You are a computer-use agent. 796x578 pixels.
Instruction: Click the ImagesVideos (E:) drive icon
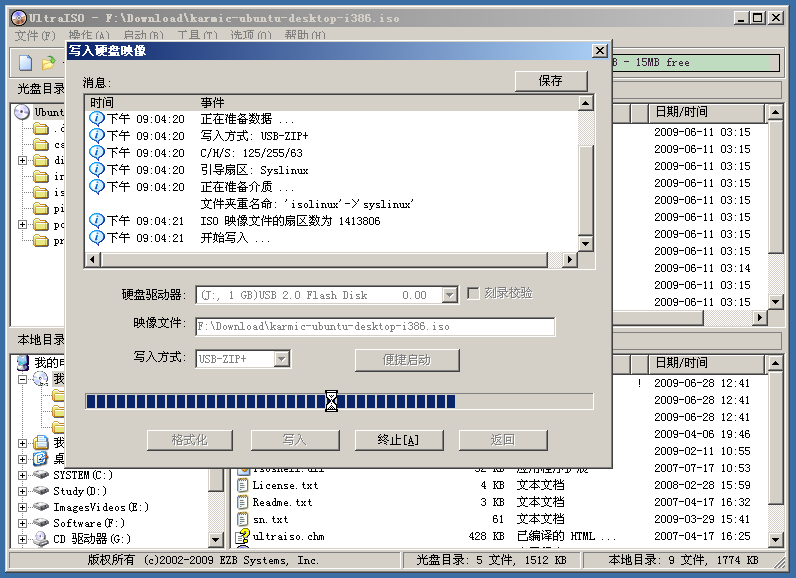click(x=41, y=507)
